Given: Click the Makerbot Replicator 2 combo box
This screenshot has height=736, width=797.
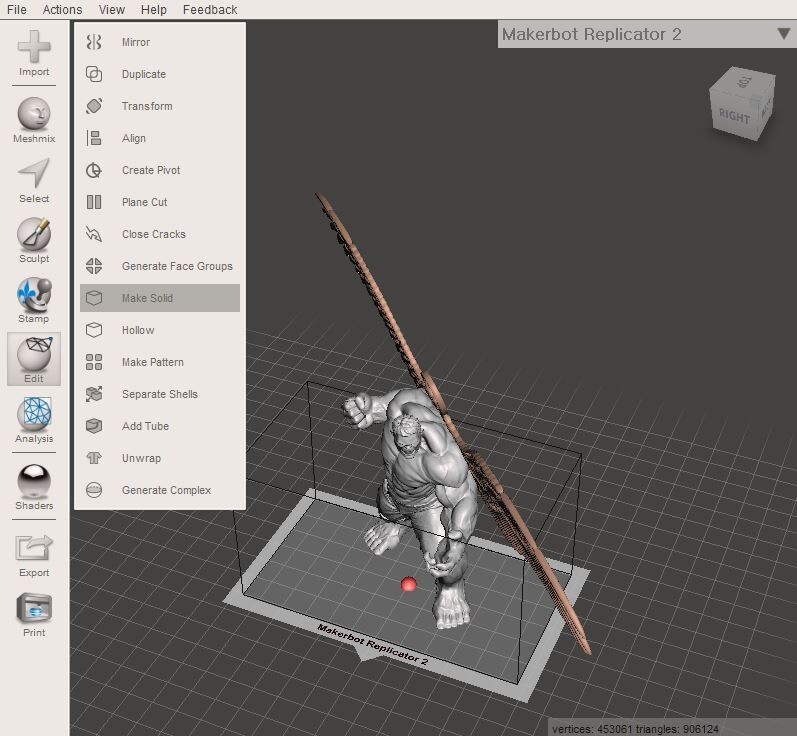Looking at the screenshot, I should click(647, 34).
